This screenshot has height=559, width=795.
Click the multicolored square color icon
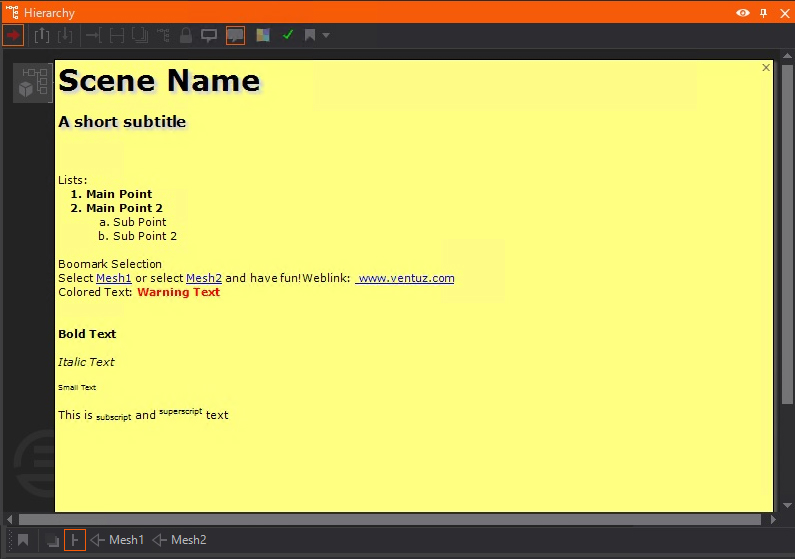tap(263, 36)
